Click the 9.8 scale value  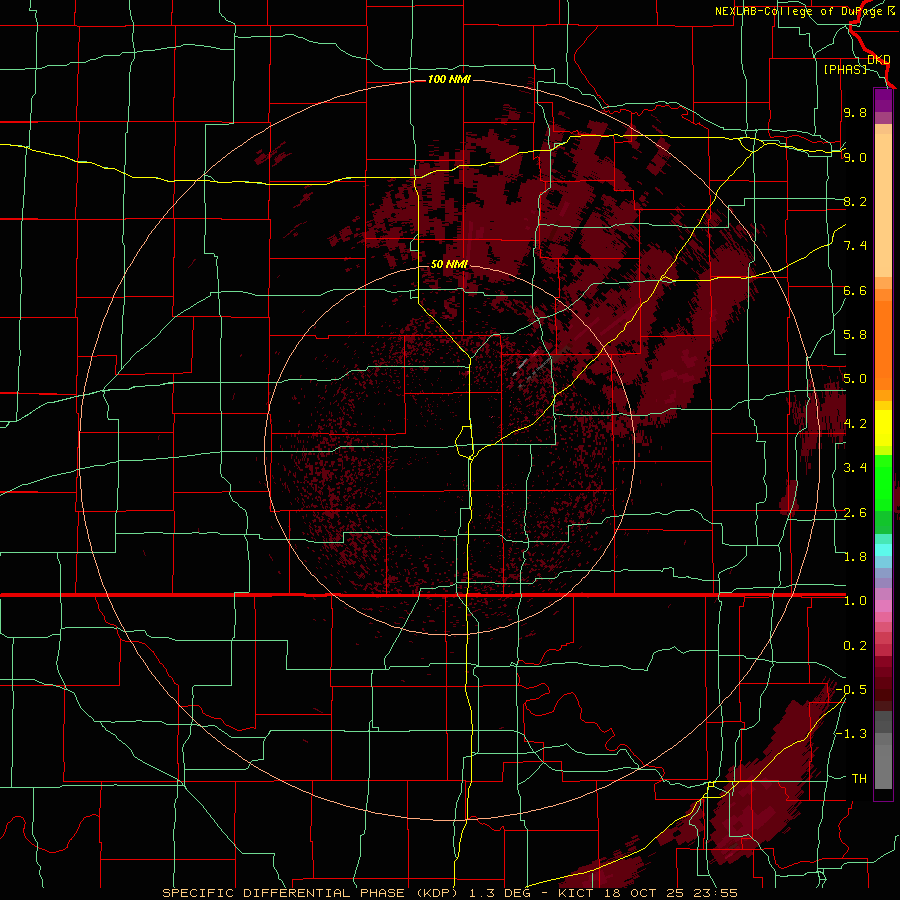pyautogui.click(x=855, y=112)
